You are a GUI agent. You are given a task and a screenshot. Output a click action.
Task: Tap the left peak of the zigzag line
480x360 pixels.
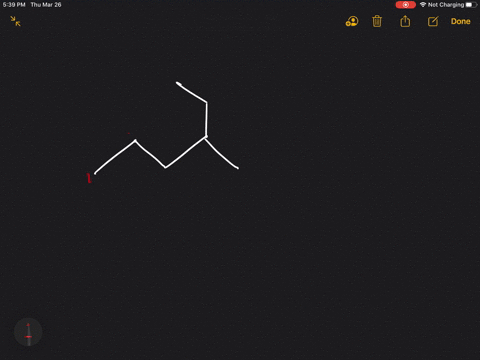tap(135, 141)
